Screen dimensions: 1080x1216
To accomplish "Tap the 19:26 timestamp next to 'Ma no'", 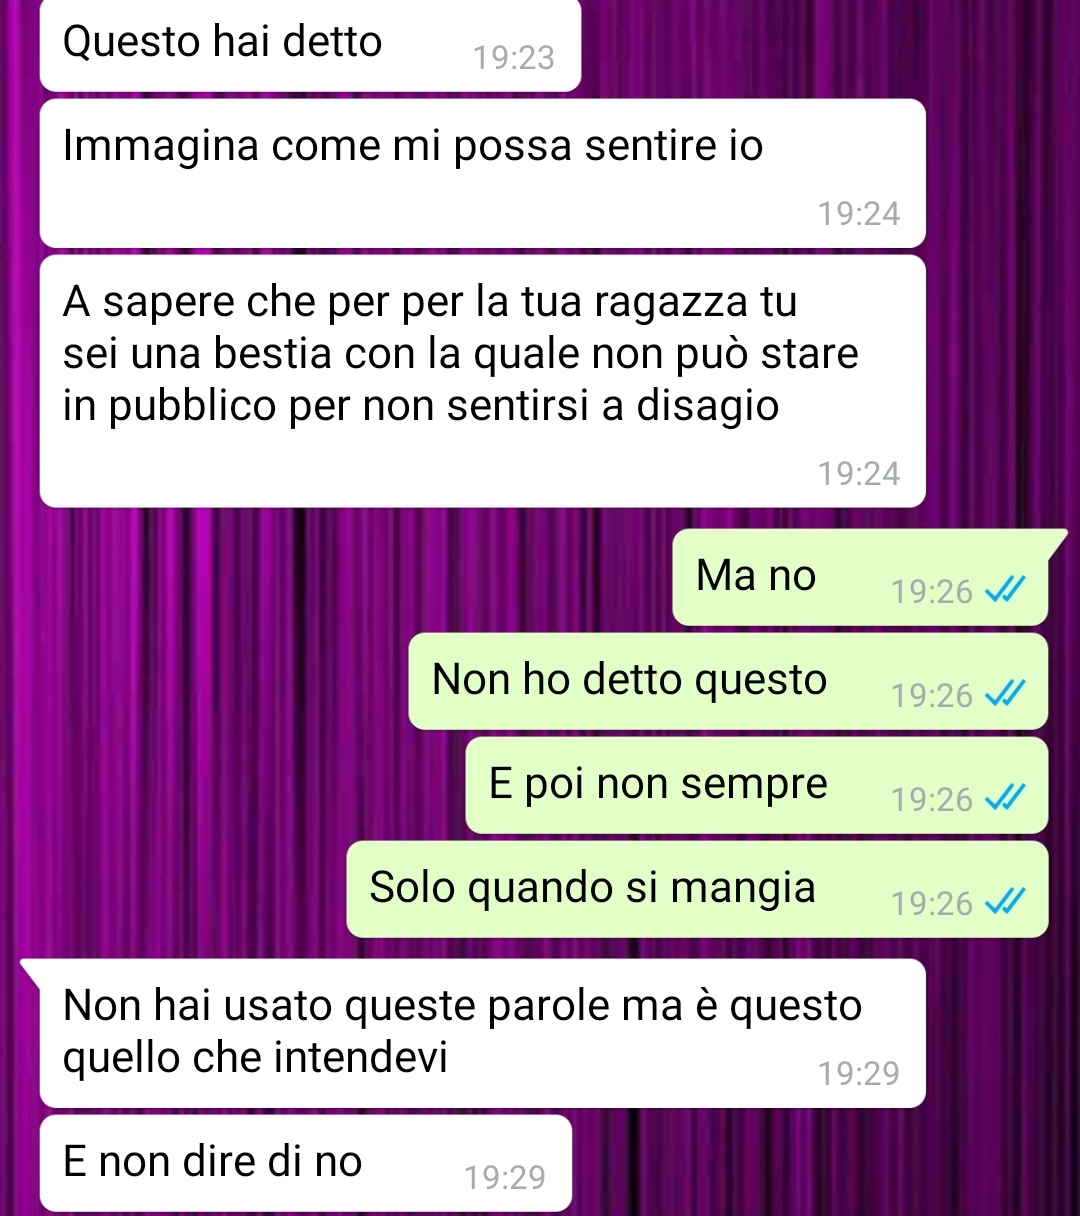I will (x=932, y=592).
